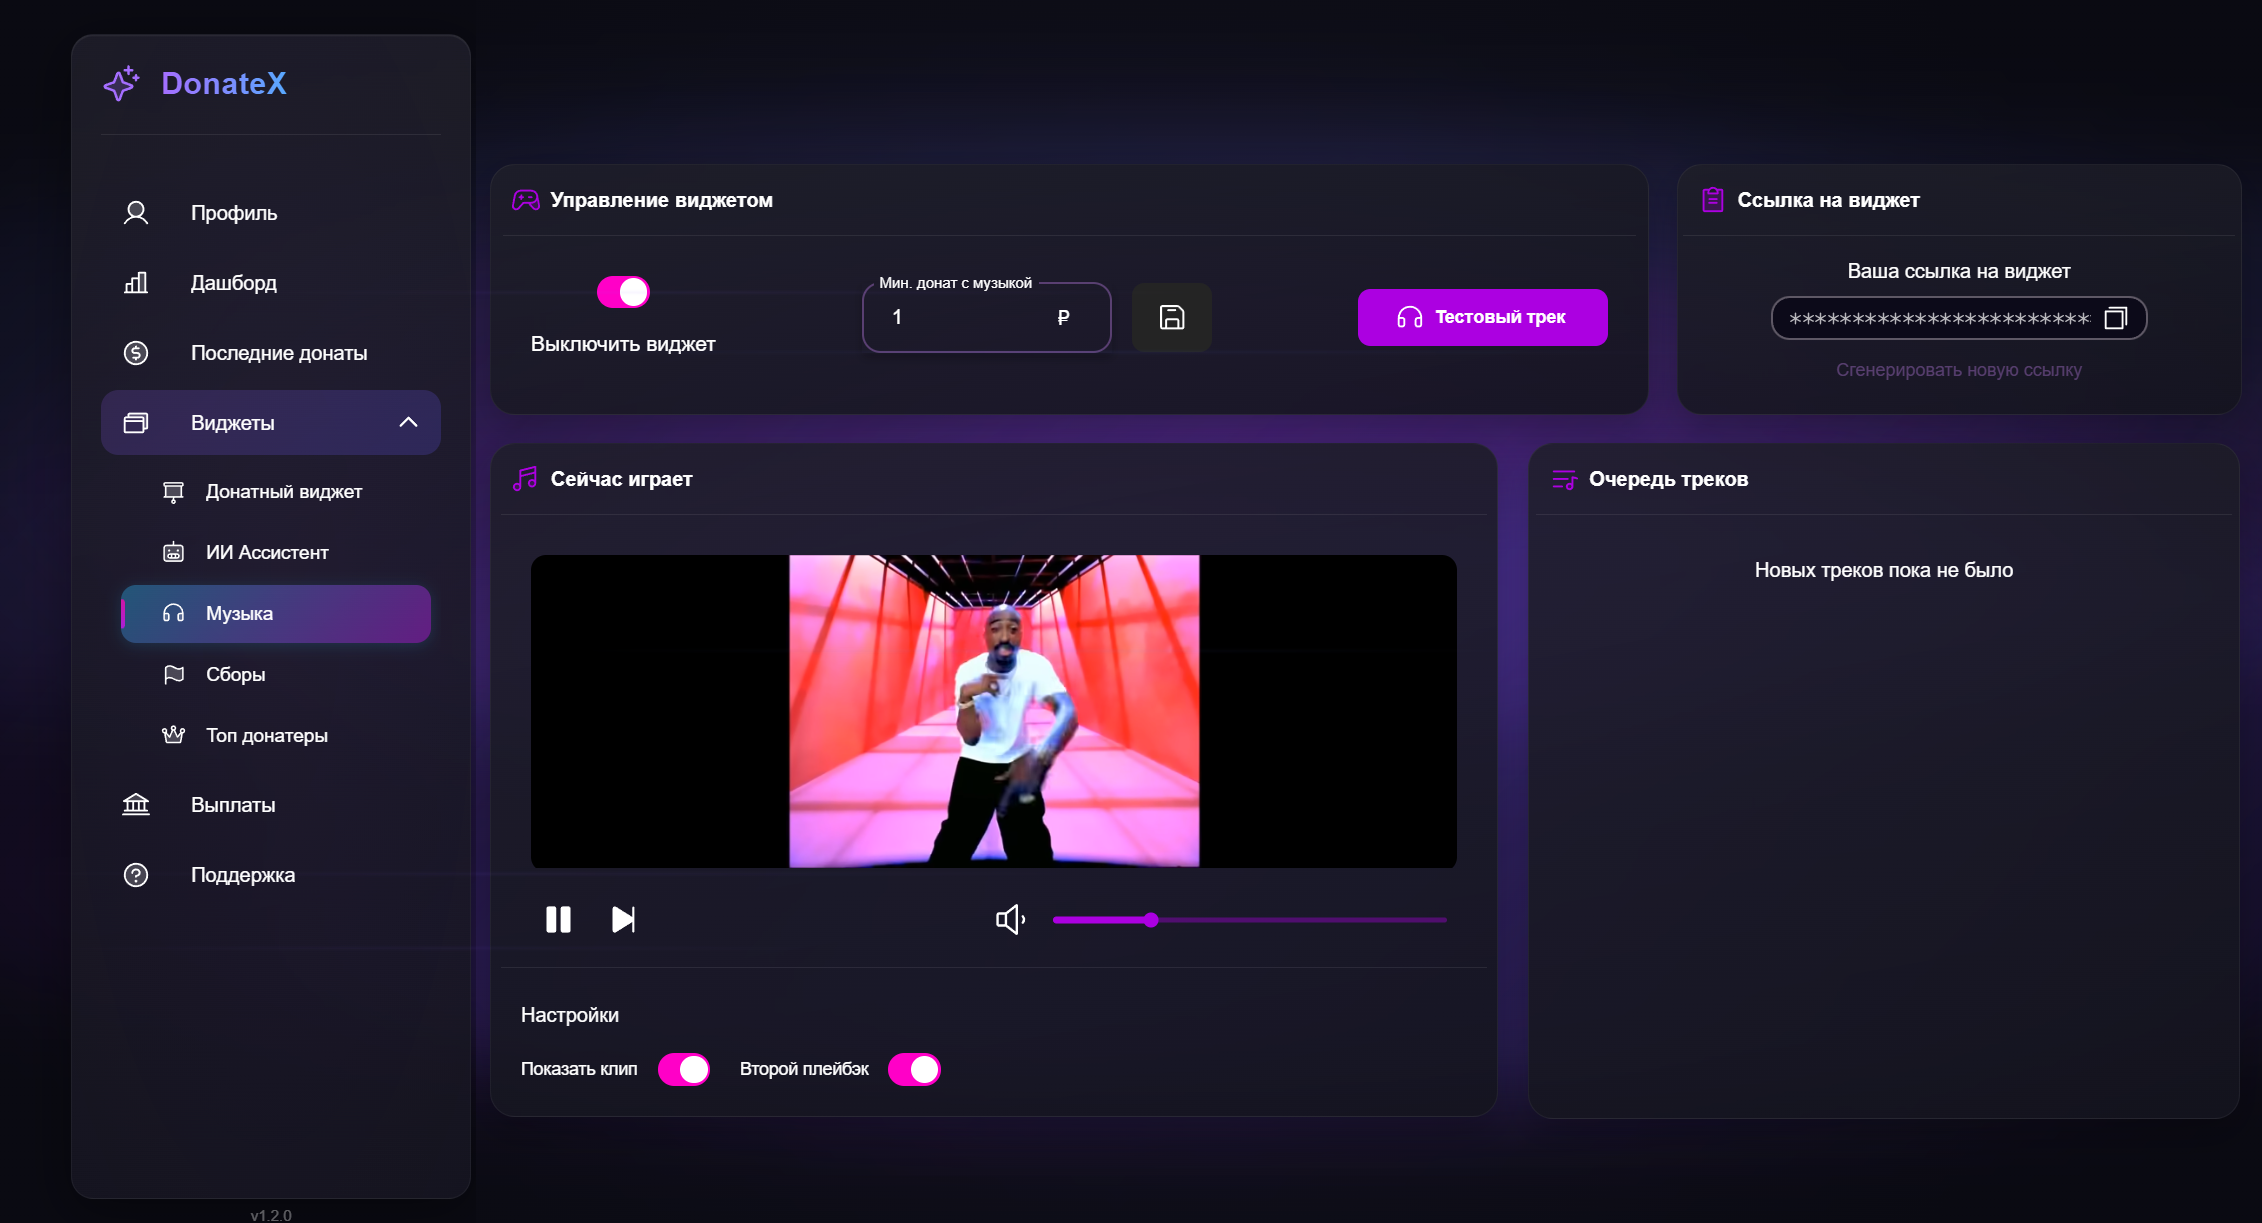Screen dimensions: 2262x1223
Task: Collapse the Виджеты section chevron
Action: (408, 422)
